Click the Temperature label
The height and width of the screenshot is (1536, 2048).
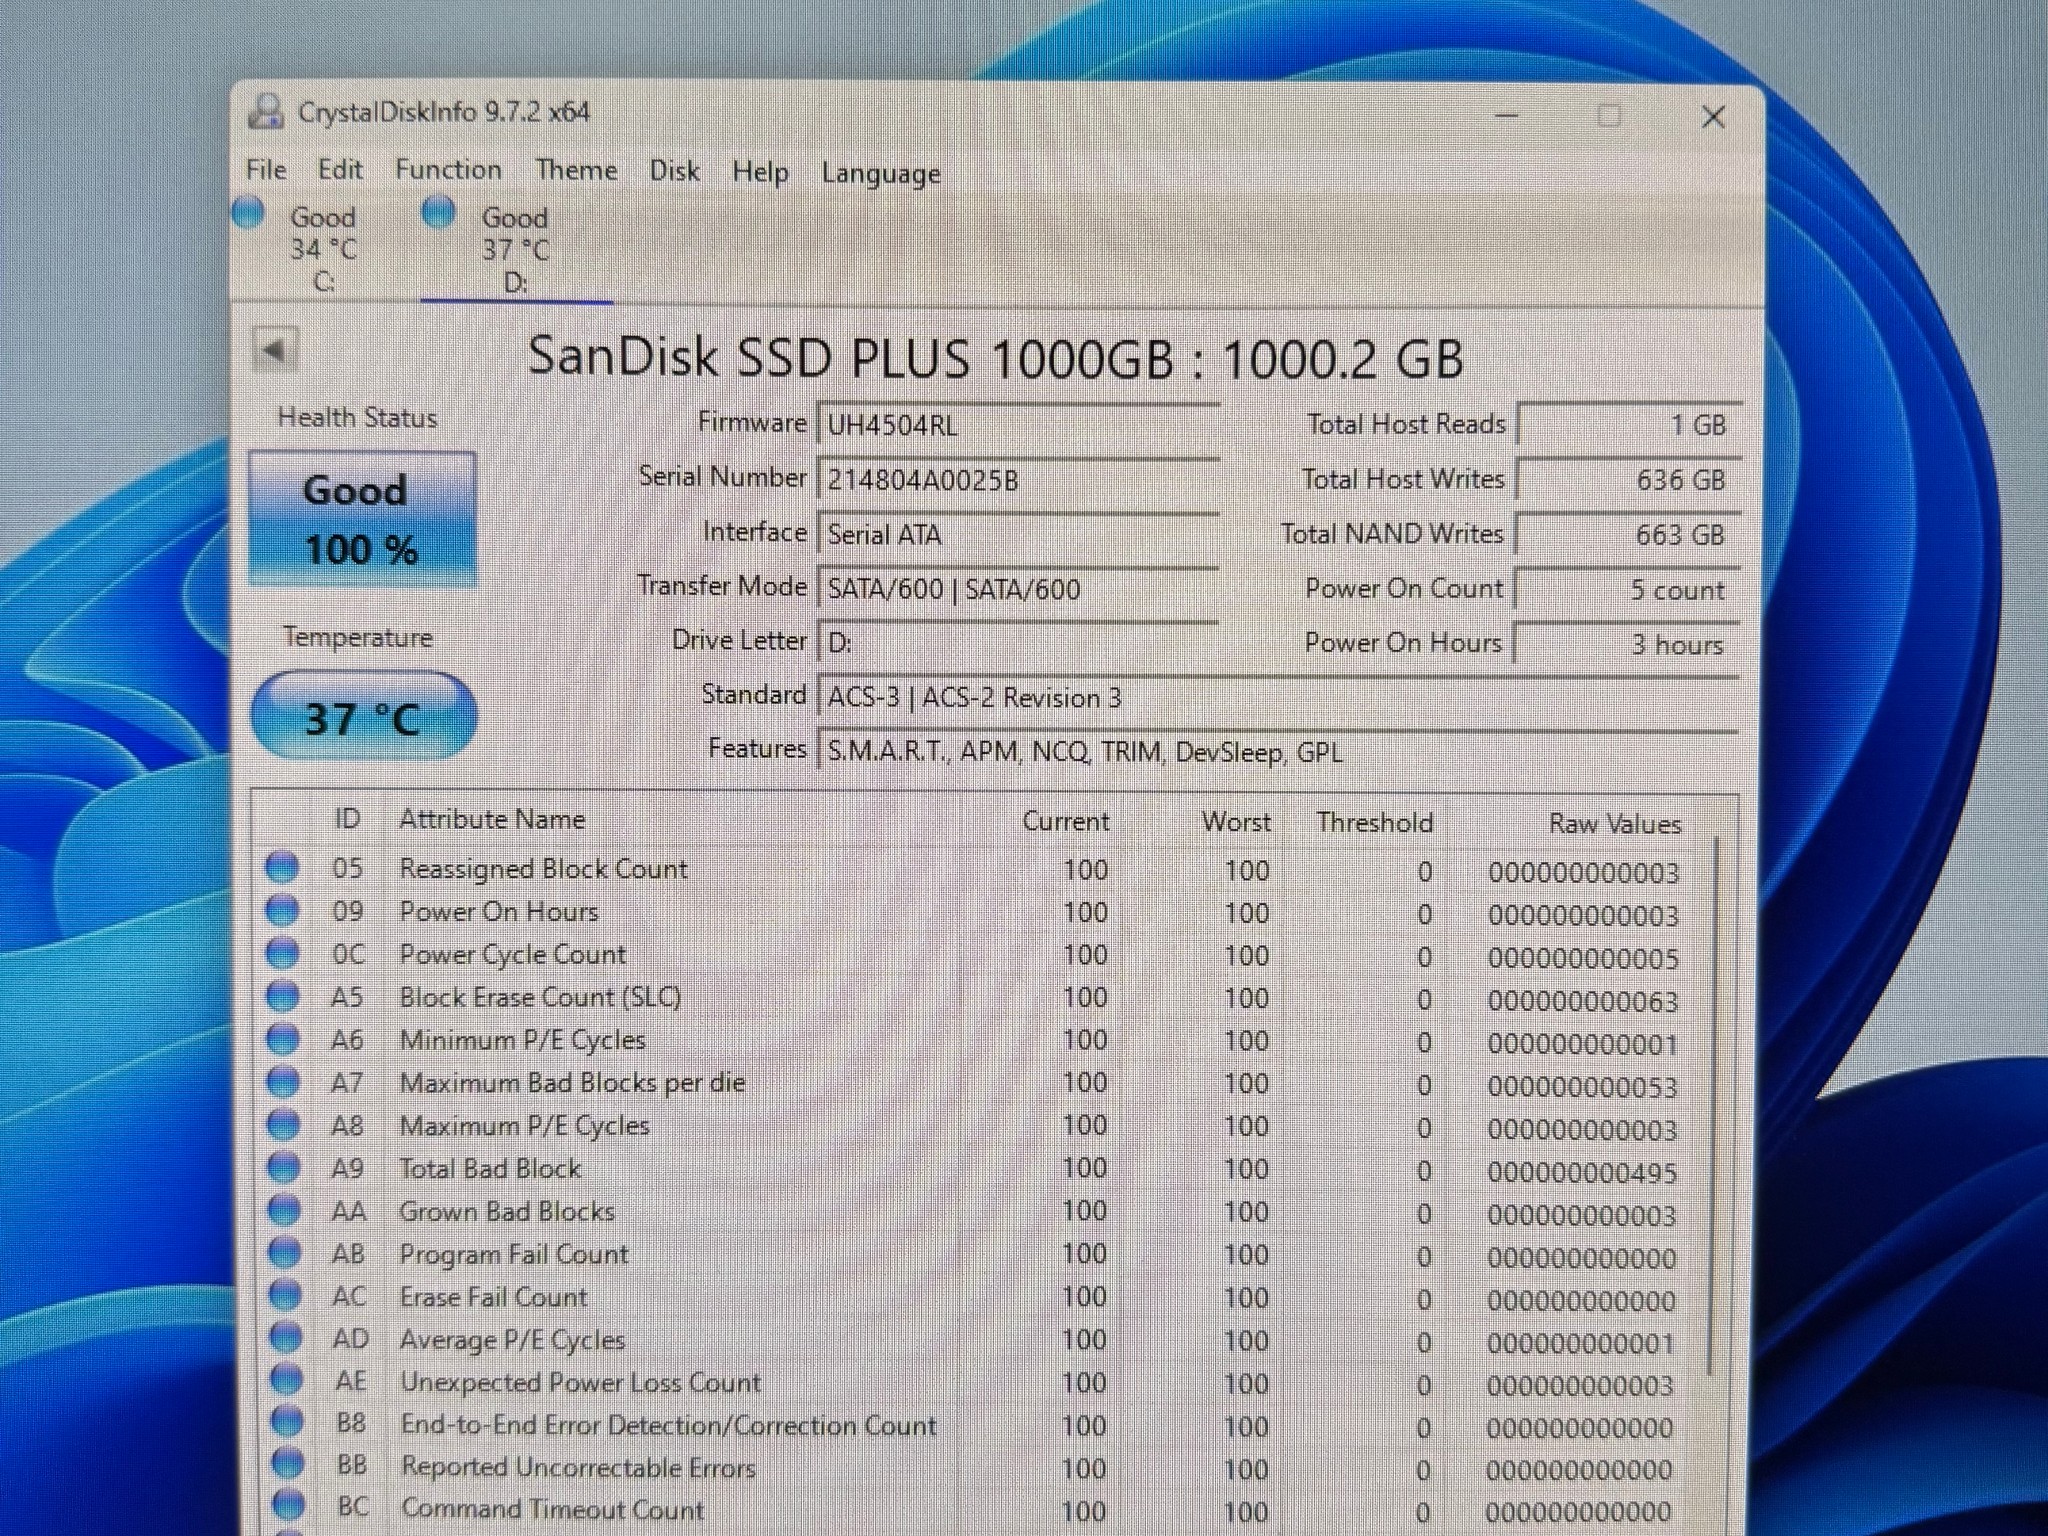pos(358,637)
